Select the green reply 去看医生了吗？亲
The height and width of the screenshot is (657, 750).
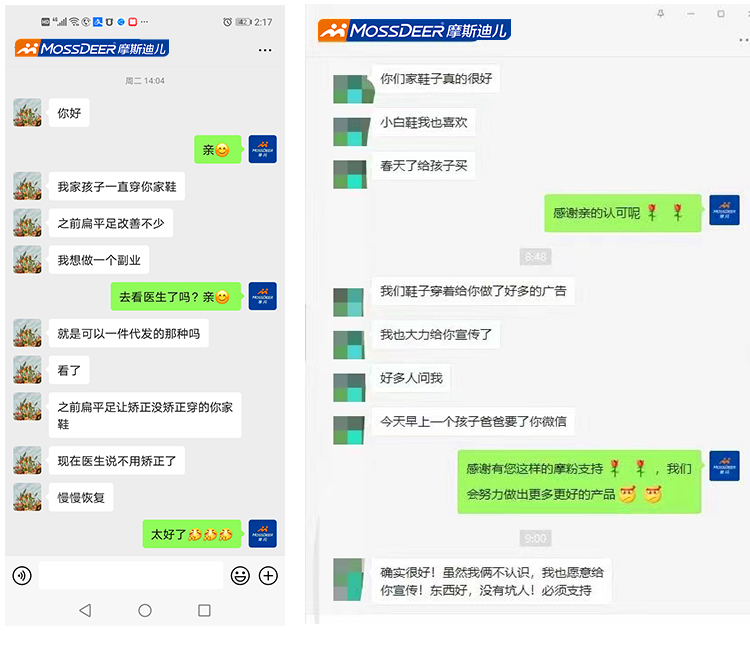click(x=176, y=296)
